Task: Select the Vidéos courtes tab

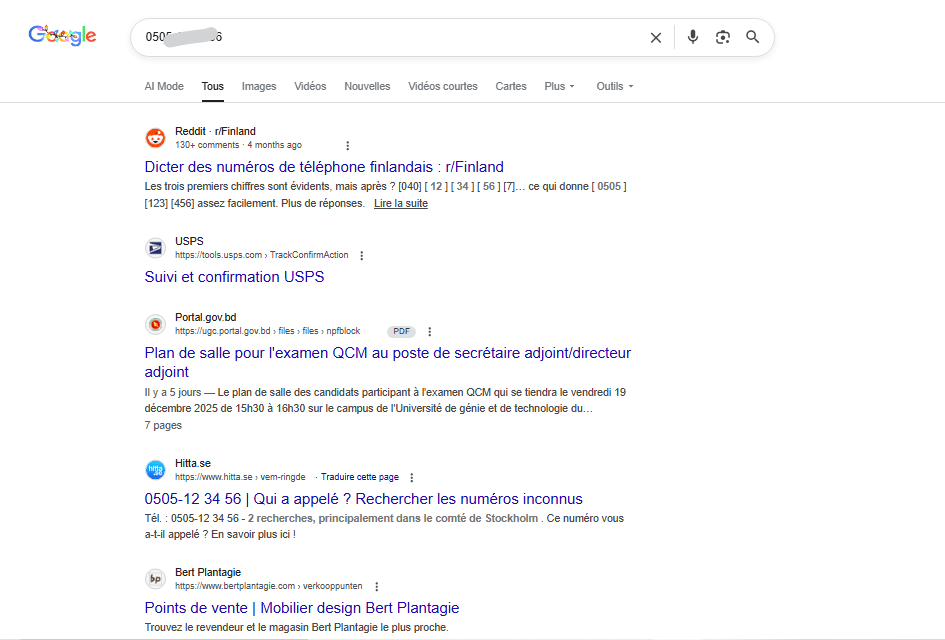Action: [x=443, y=86]
